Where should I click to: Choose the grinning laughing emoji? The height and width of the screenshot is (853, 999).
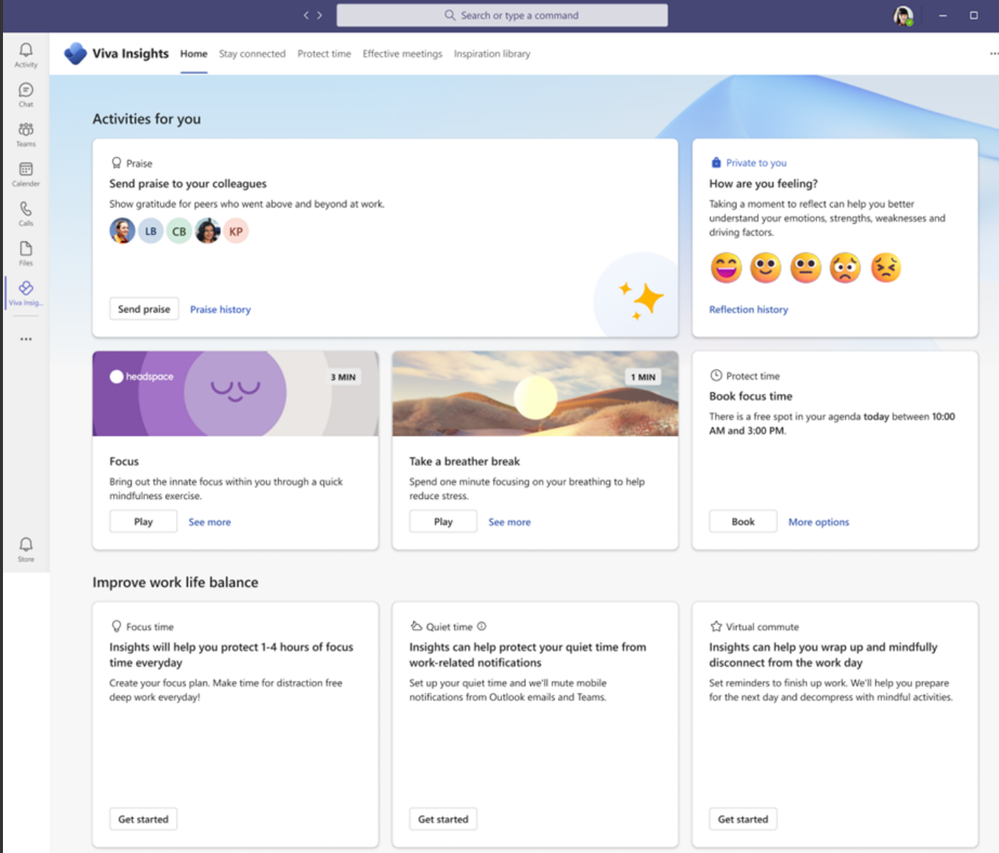[726, 268]
